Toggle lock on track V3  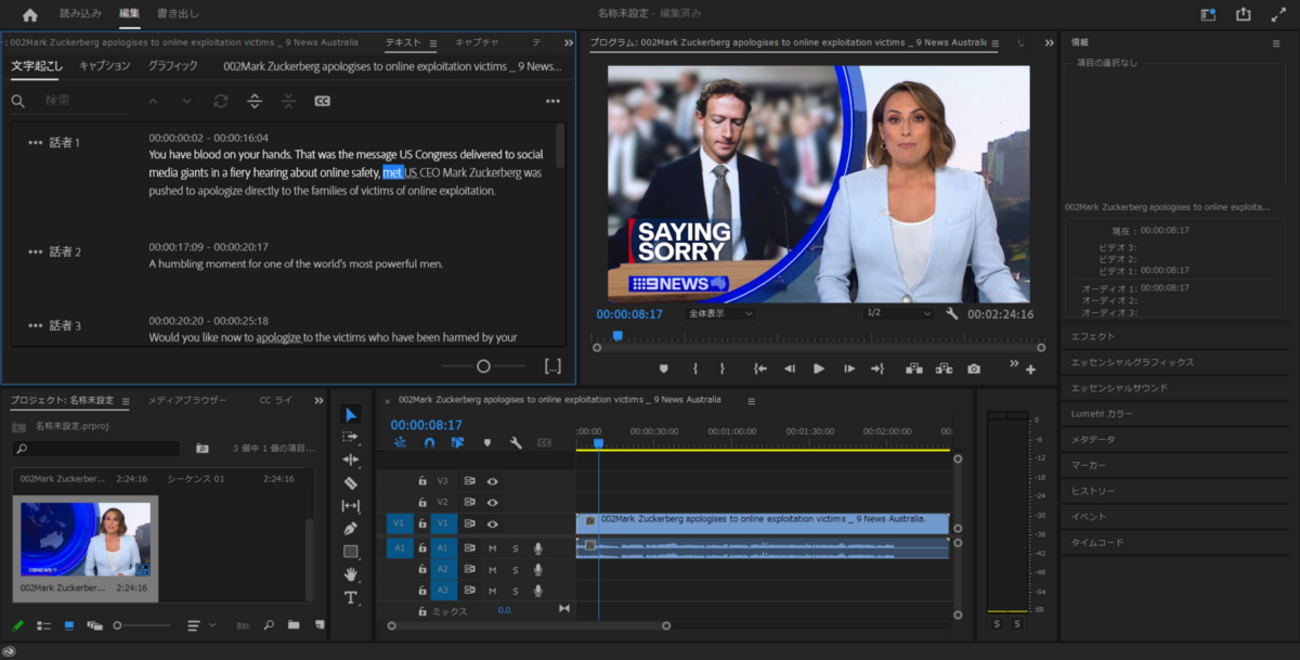pyautogui.click(x=422, y=481)
